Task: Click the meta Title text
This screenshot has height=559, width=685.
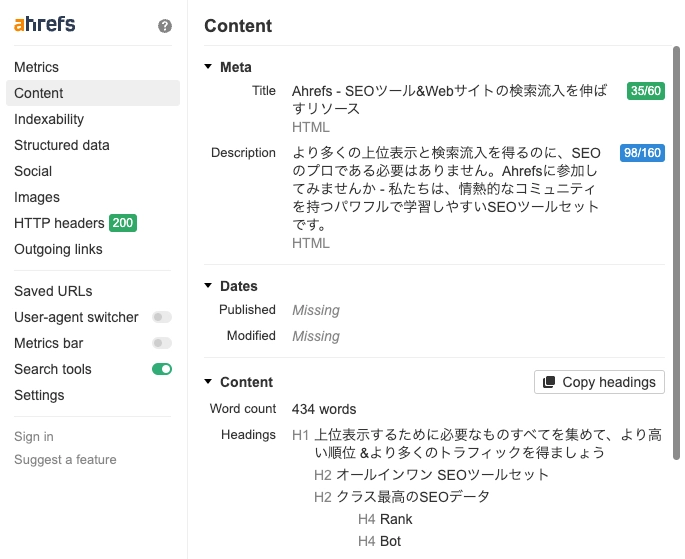Action: (450, 100)
